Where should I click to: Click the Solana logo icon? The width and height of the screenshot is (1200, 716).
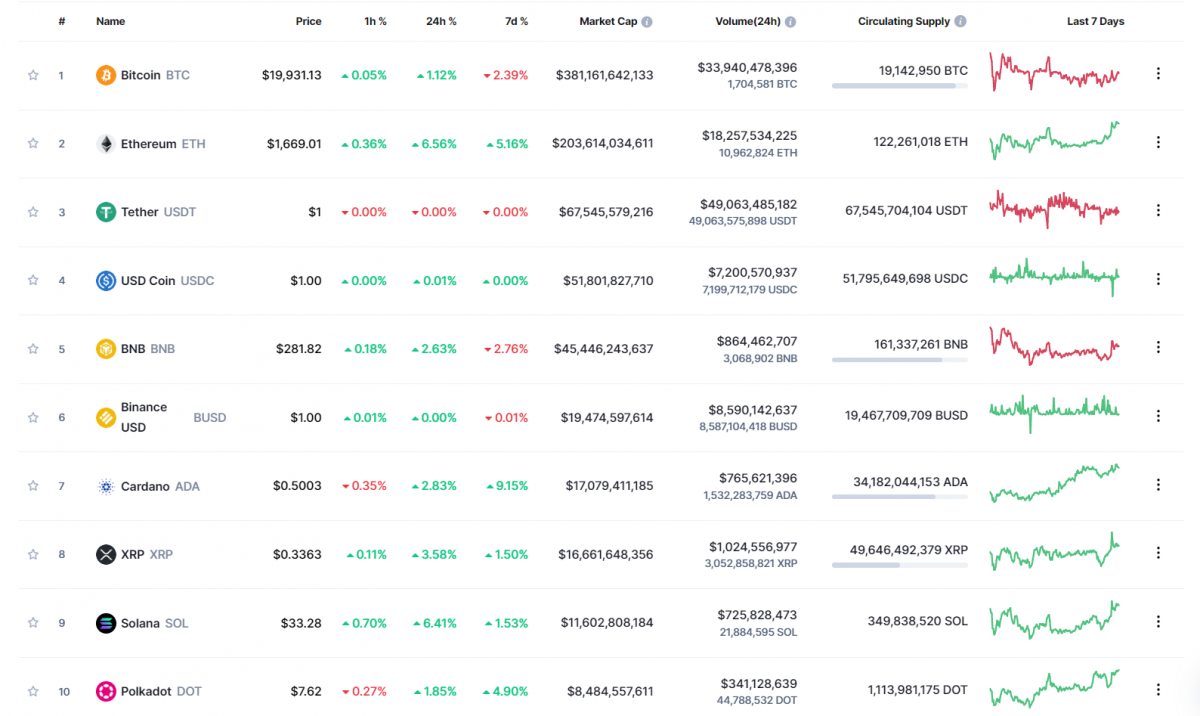click(x=105, y=623)
